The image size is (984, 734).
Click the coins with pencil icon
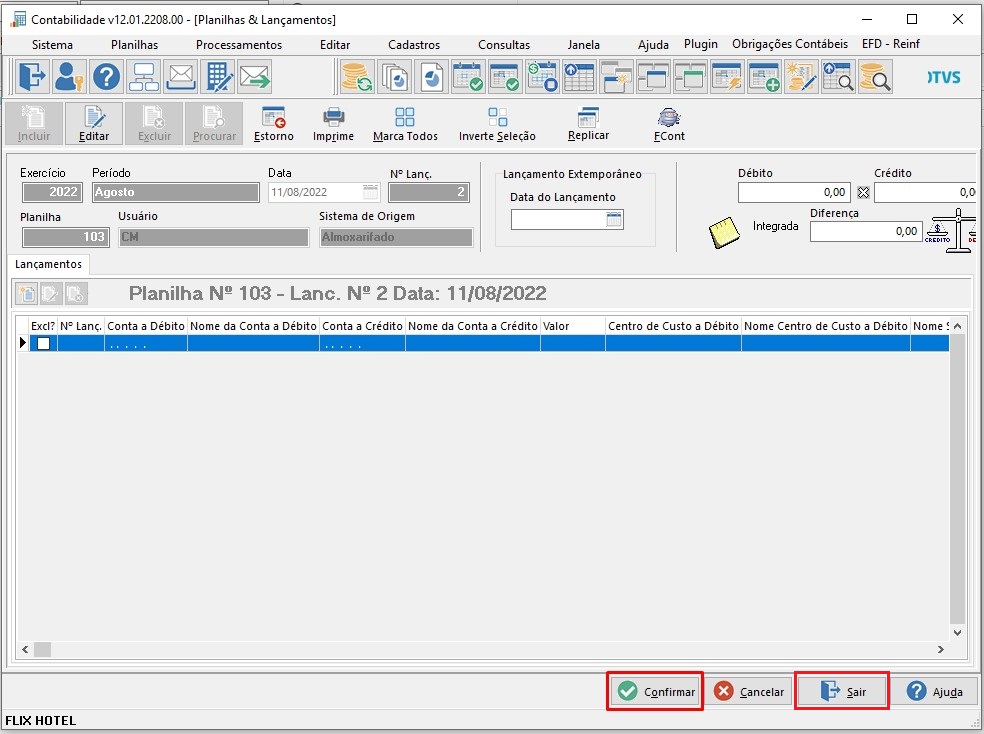[801, 77]
